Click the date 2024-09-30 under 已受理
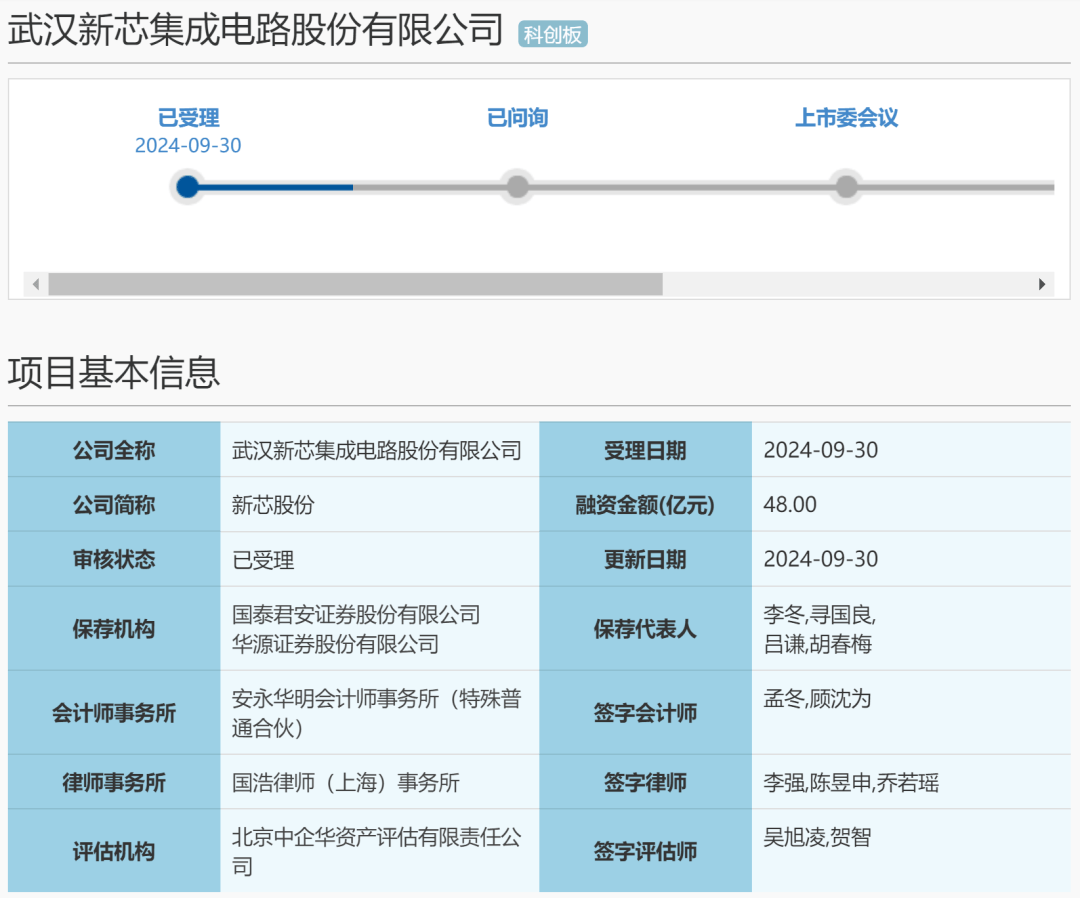 (188, 145)
